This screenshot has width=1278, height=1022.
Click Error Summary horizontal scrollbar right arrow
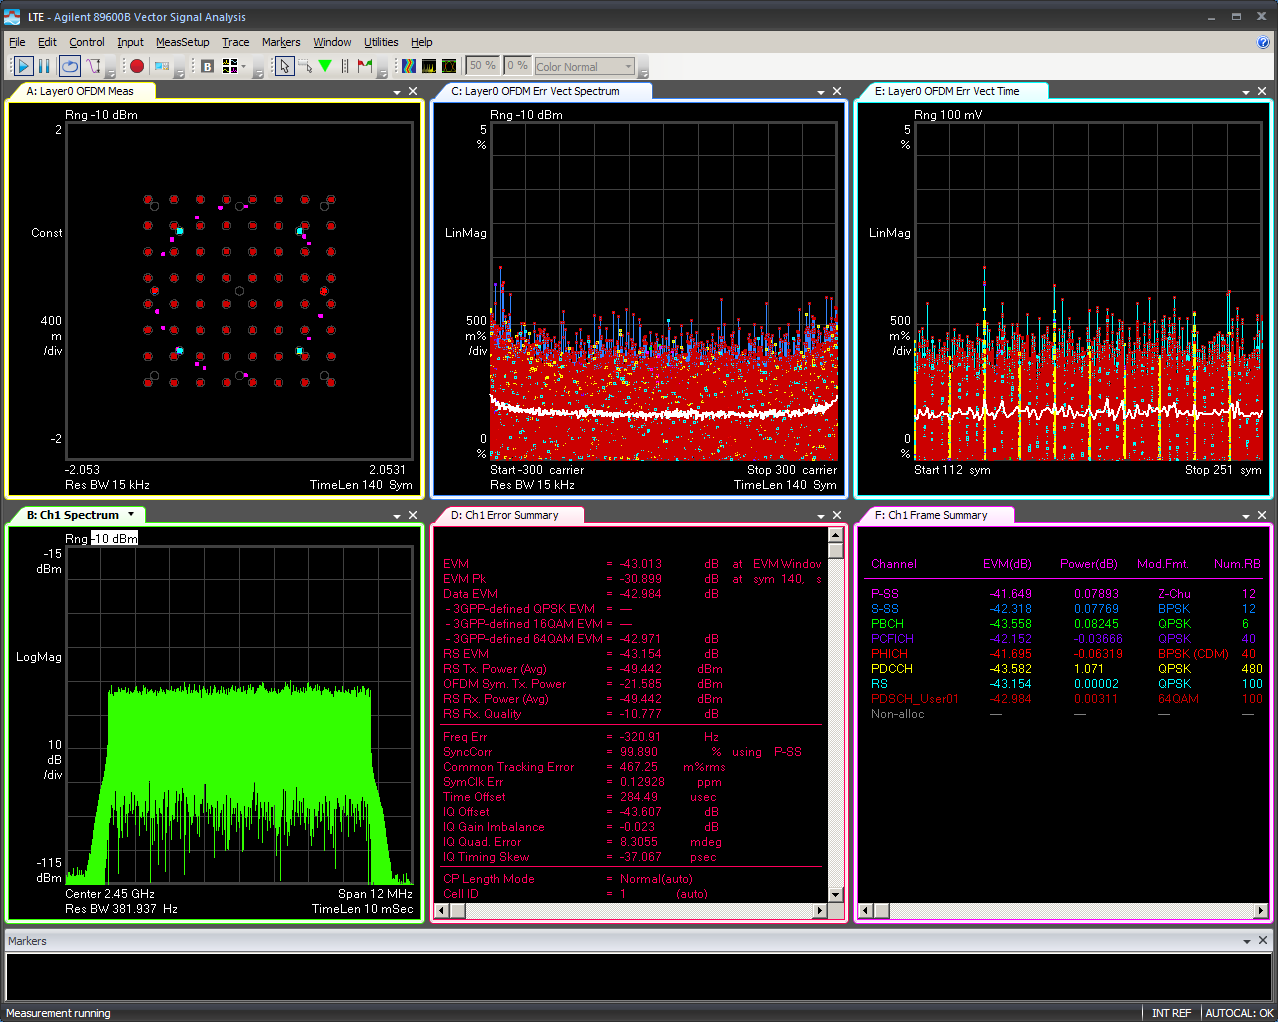820,910
